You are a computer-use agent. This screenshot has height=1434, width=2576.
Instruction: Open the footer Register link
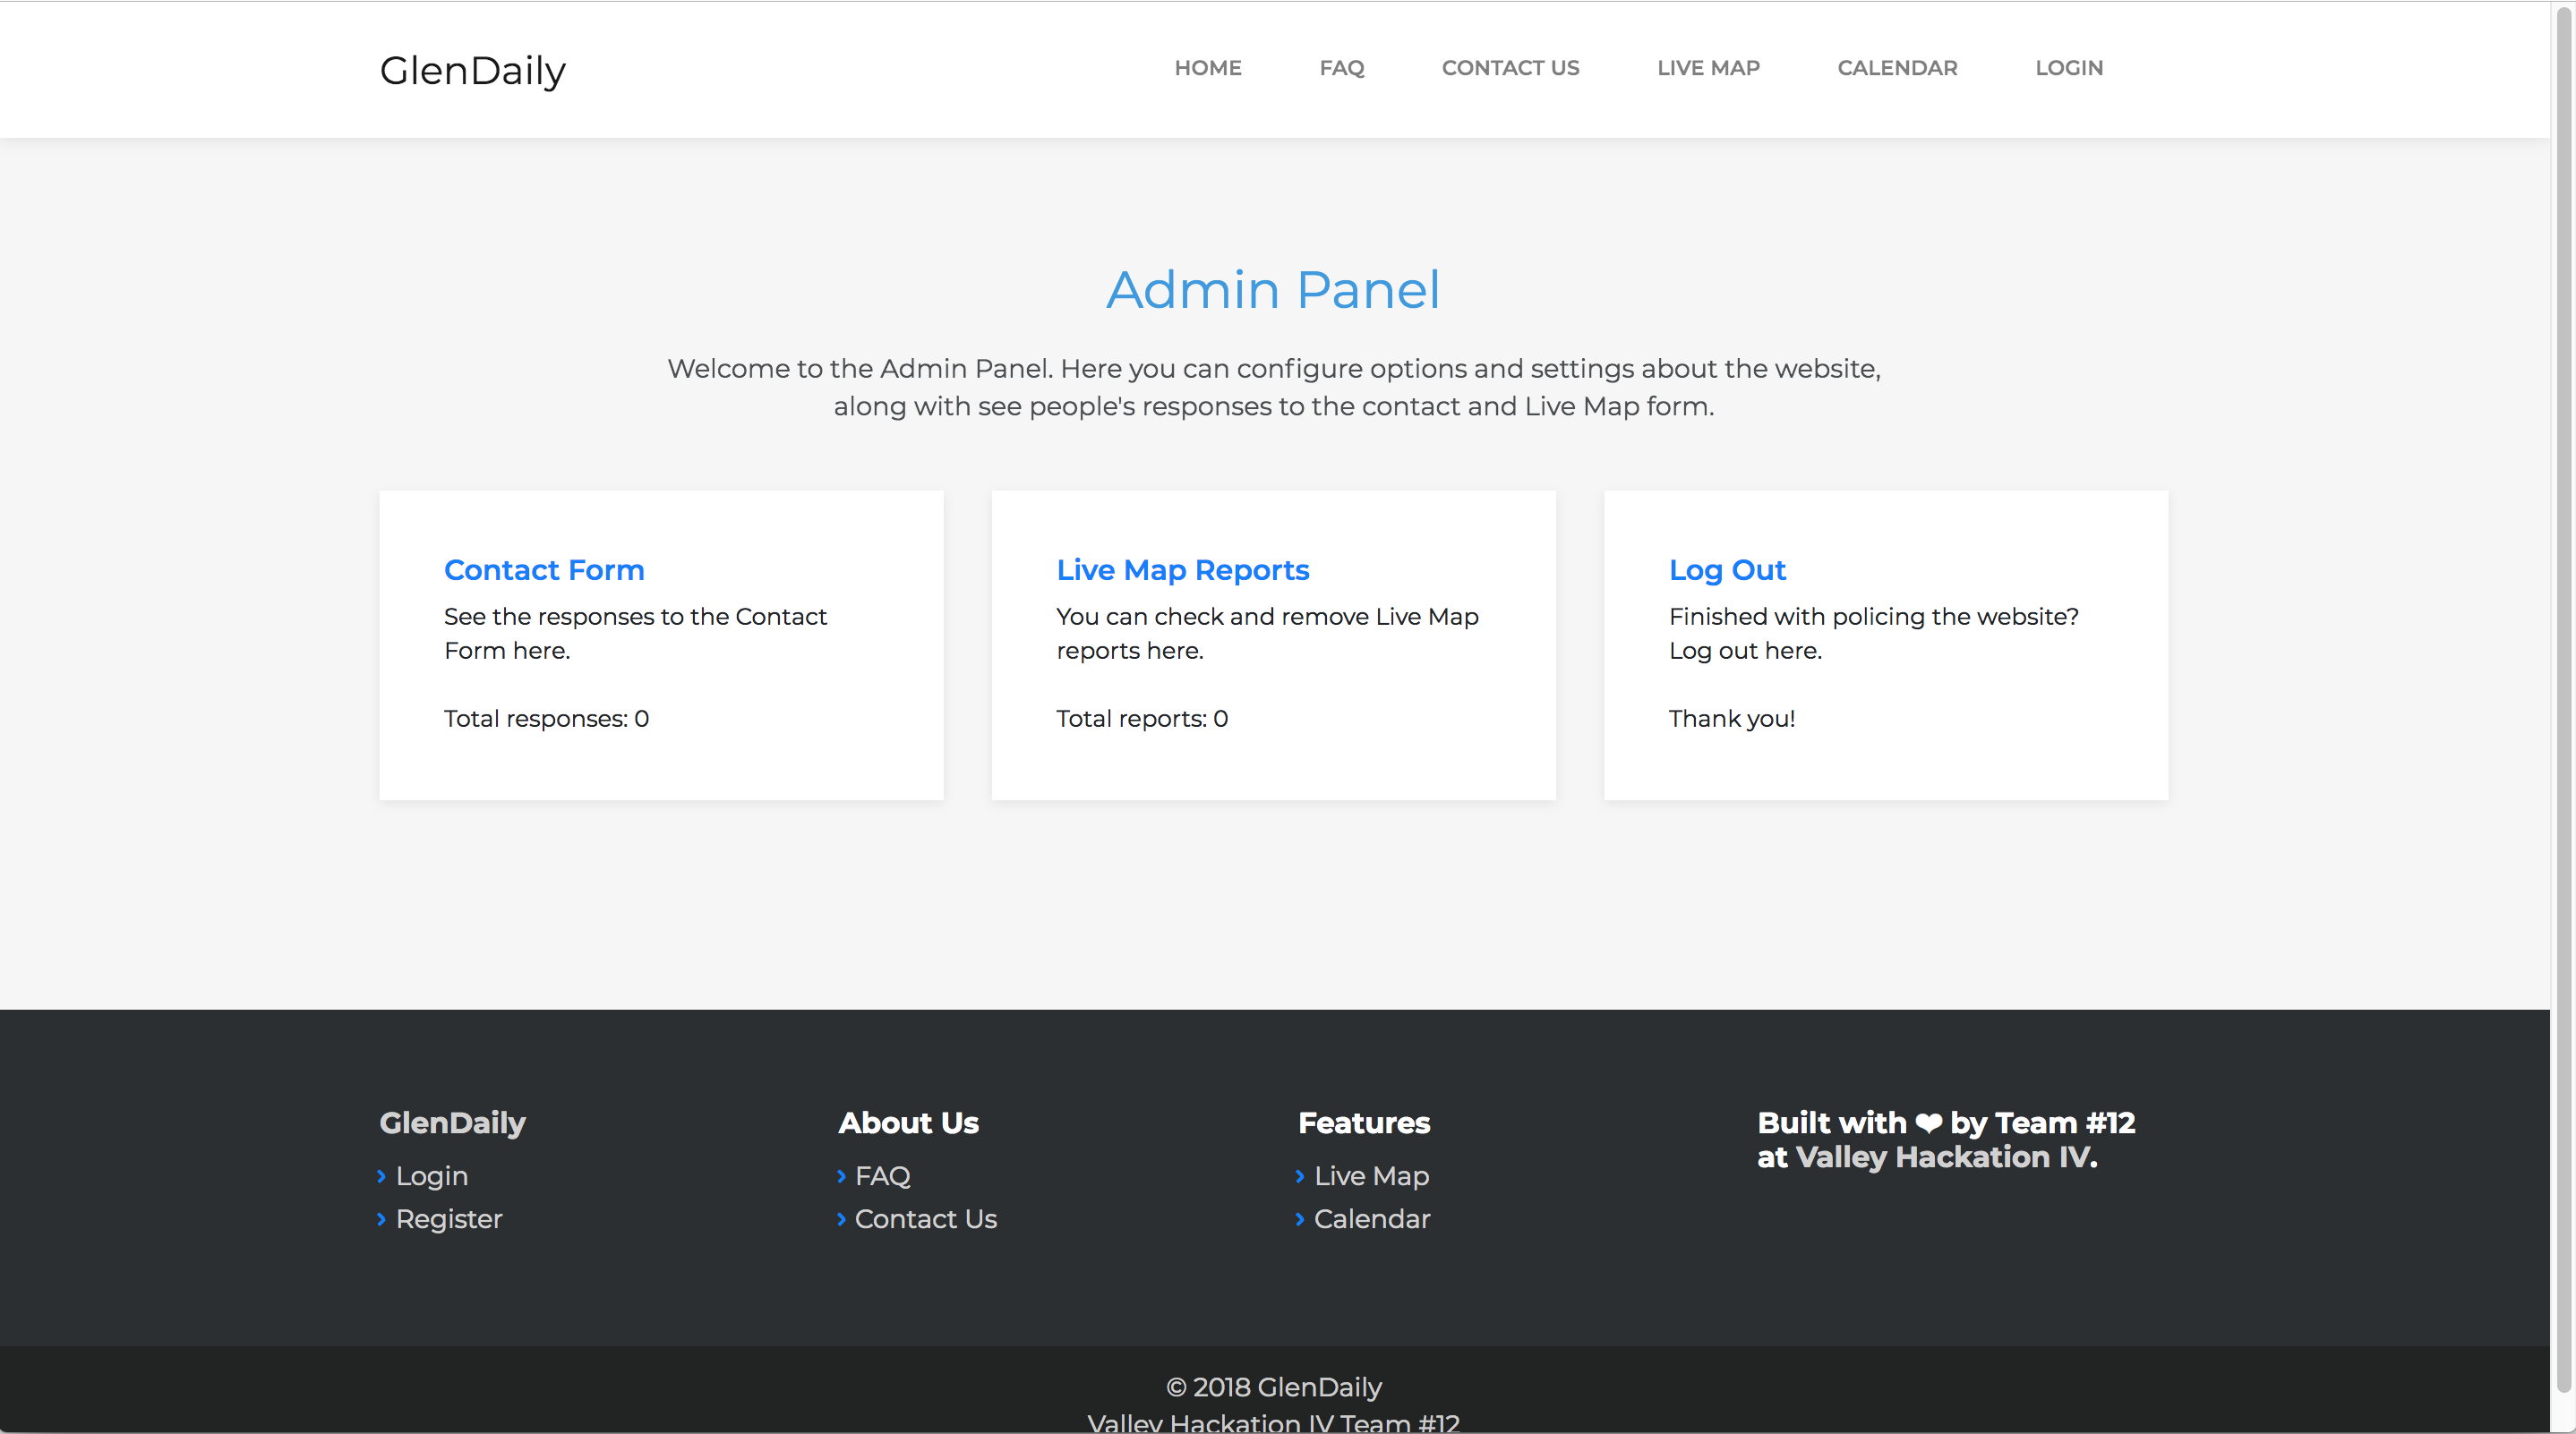448,1219
